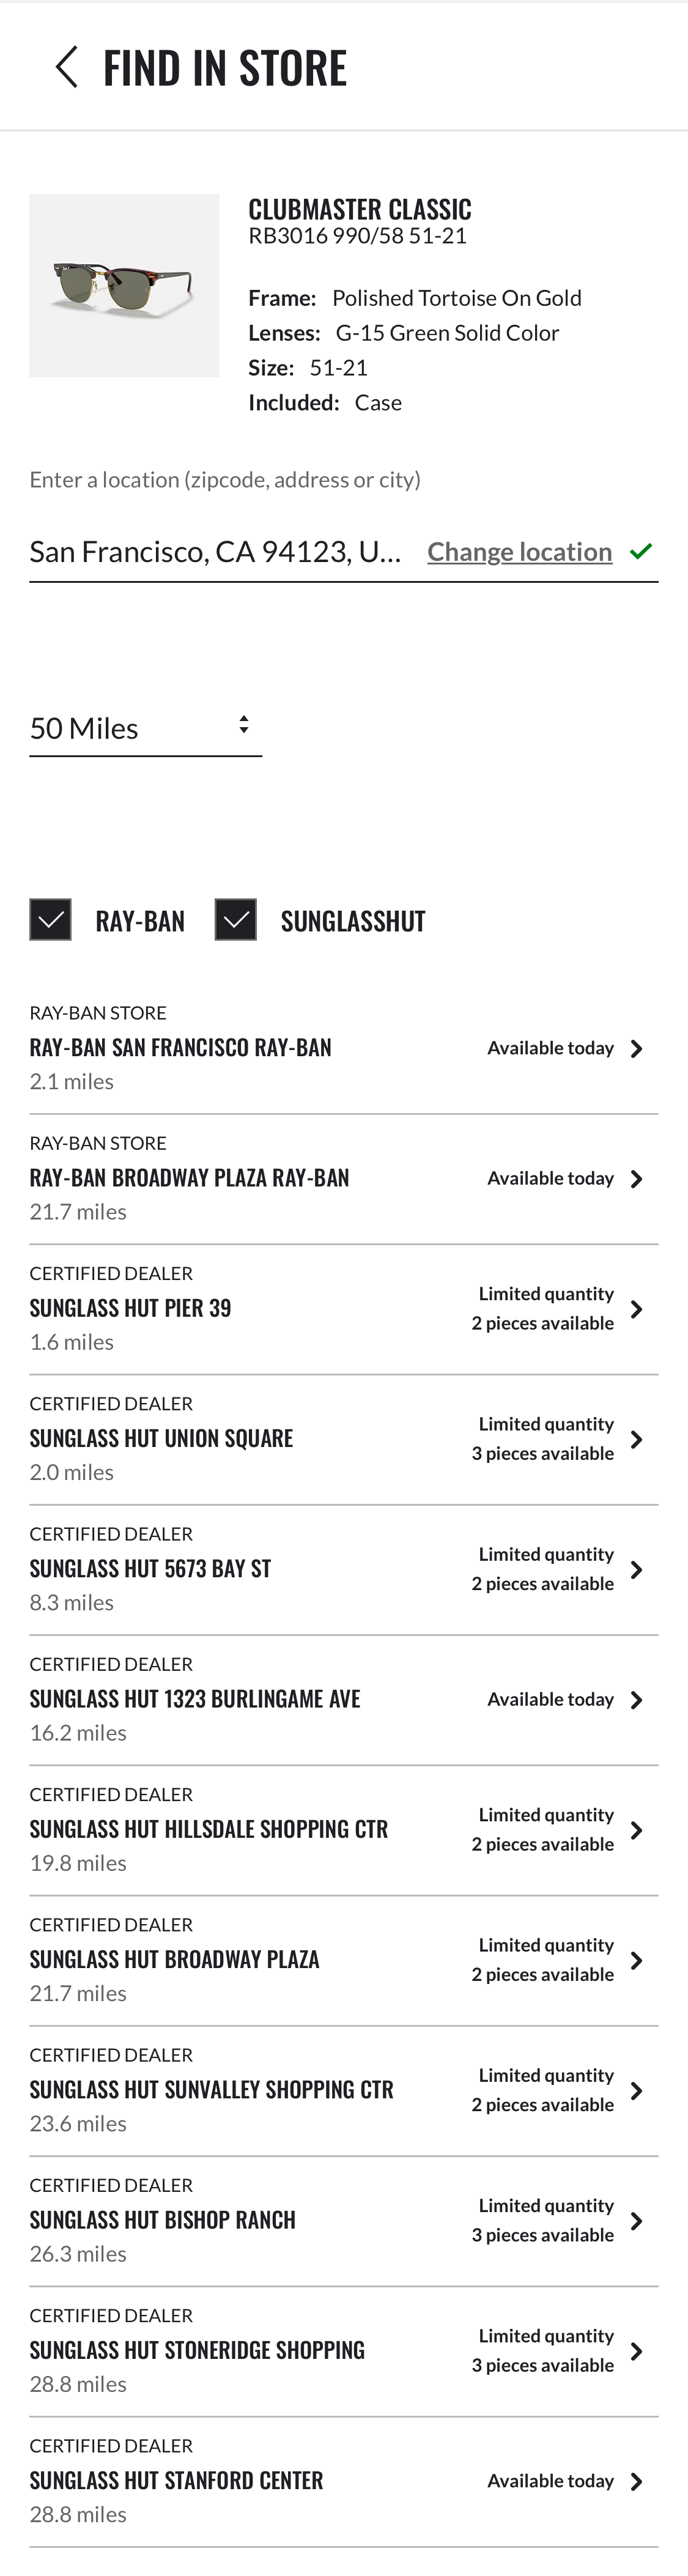Open details for Ray-Ban San Francisco via chevron
The image size is (688, 2576).
point(637,1048)
